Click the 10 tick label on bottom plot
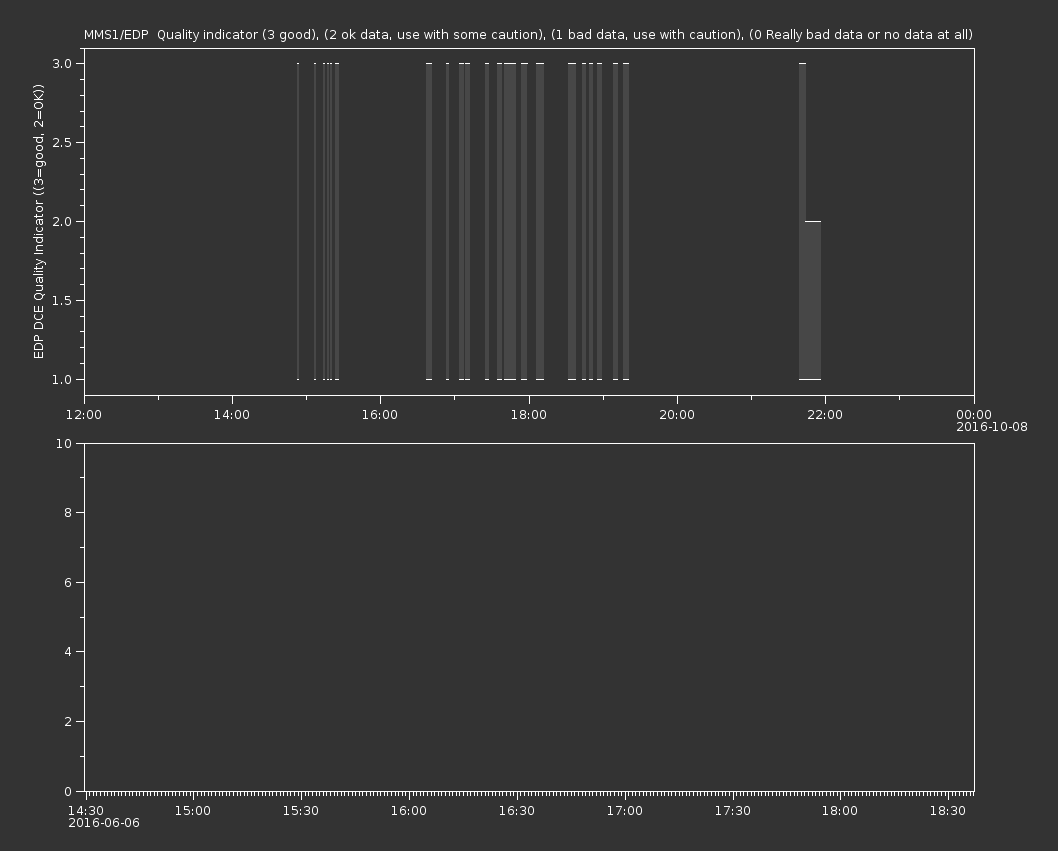 (x=64, y=443)
